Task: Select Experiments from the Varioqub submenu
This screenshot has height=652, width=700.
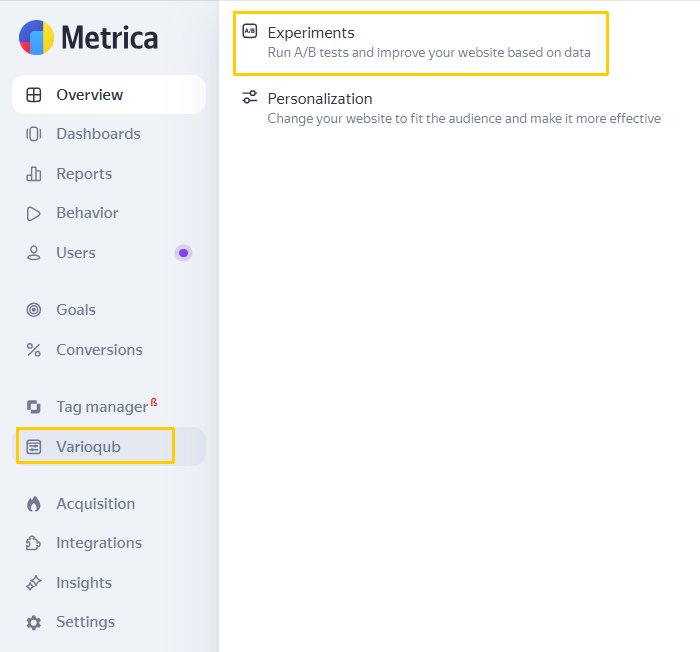Action: tap(421, 43)
